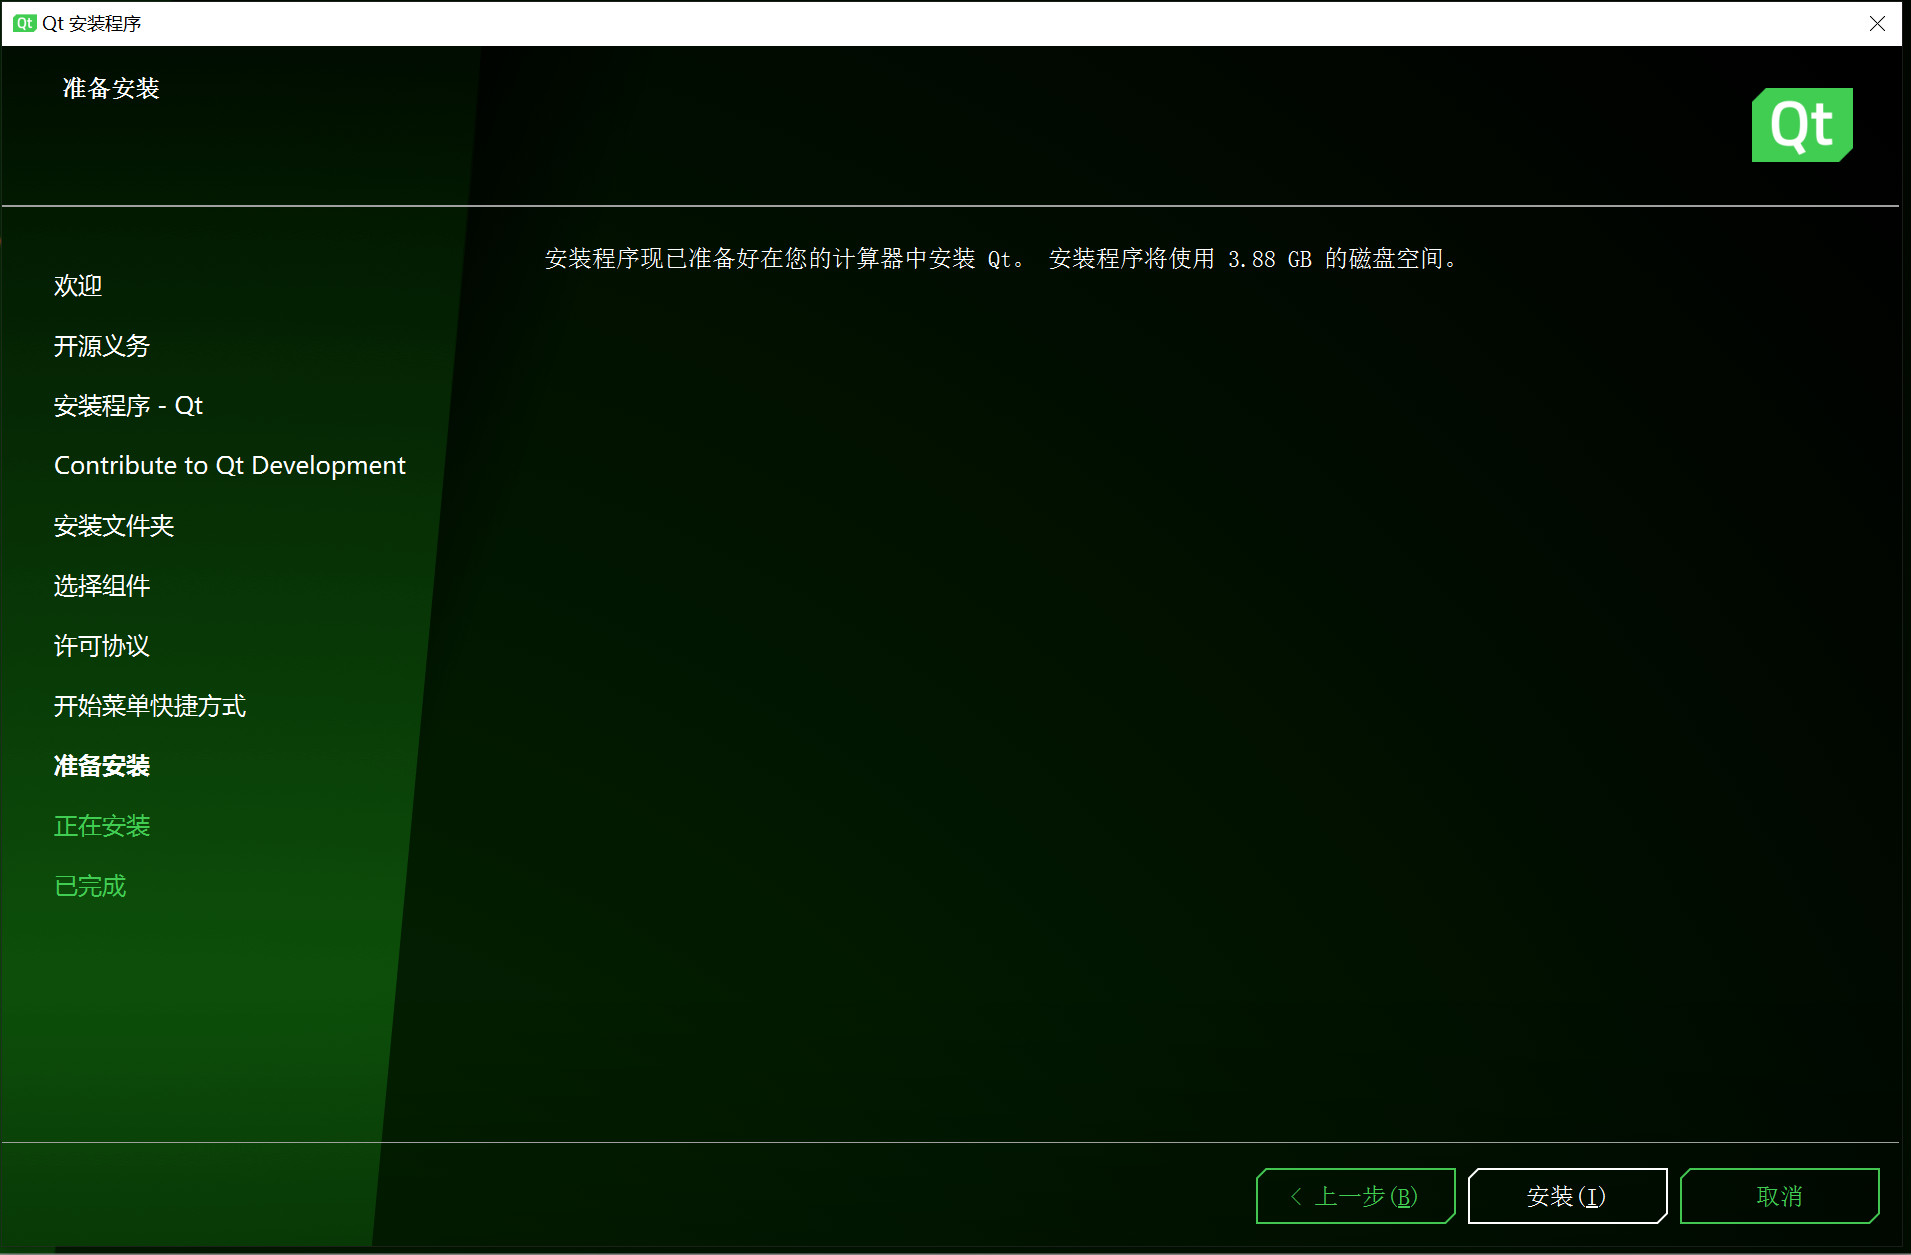
Task: Select the 开始菜单快捷方式 step
Action: (151, 706)
